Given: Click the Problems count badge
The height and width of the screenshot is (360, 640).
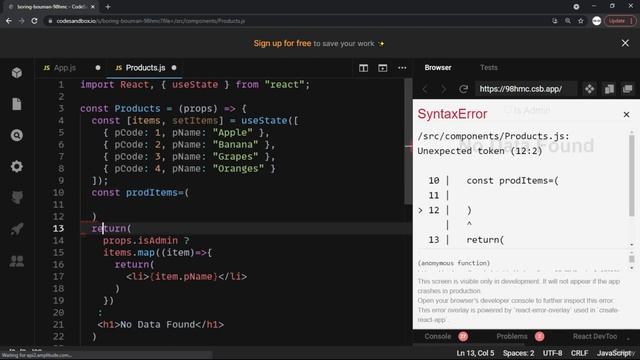Looking at the screenshot, I should [x=539, y=336].
